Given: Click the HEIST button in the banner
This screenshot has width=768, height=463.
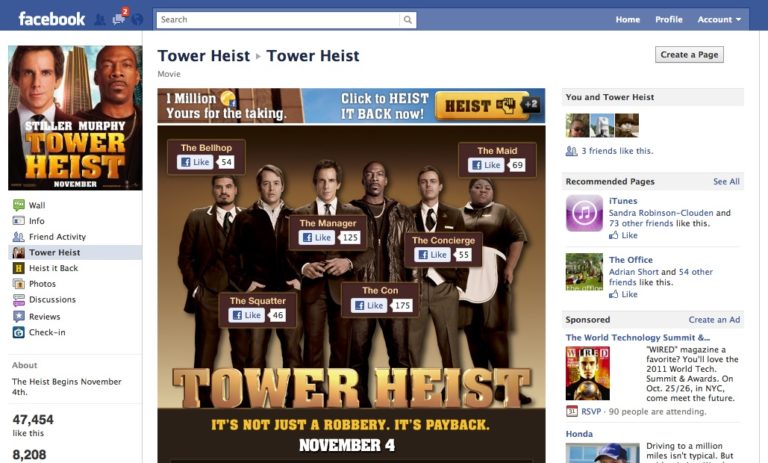Looking at the screenshot, I should click(x=481, y=105).
